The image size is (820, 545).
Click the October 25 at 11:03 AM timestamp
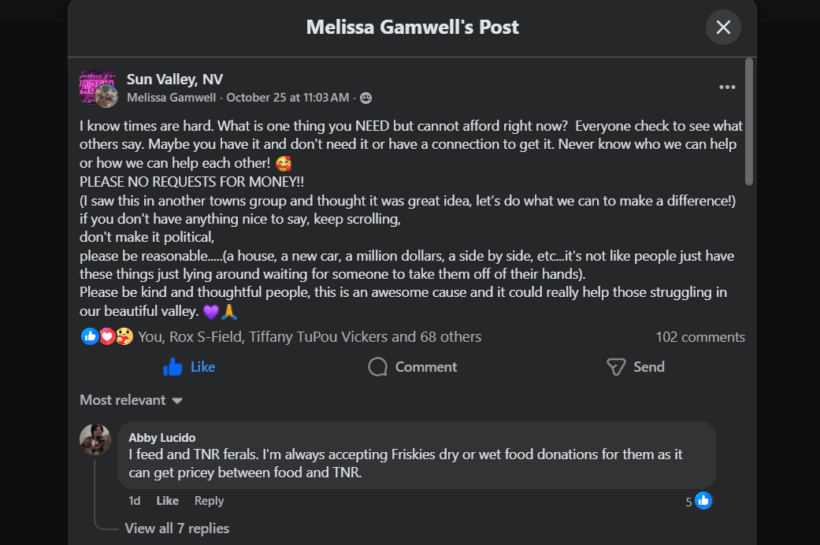pos(288,98)
